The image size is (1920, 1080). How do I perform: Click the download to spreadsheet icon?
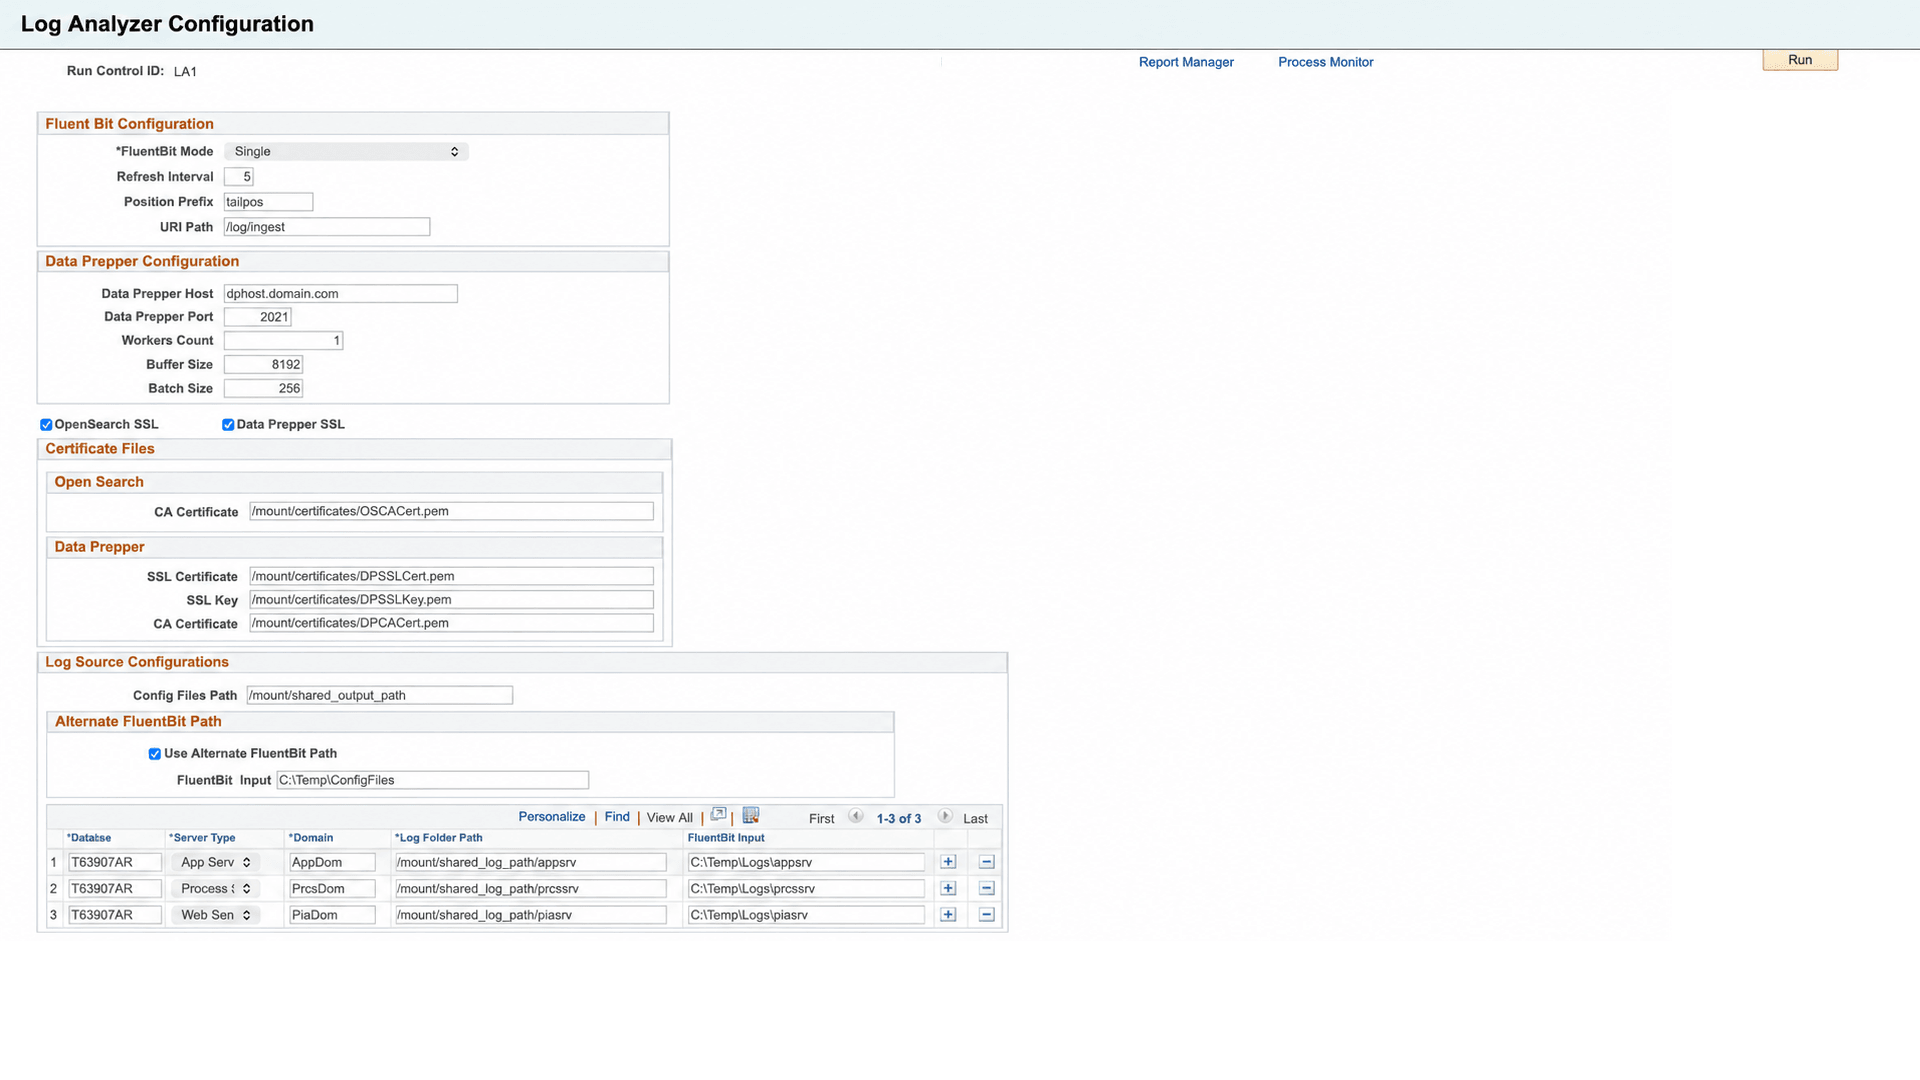(x=751, y=815)
